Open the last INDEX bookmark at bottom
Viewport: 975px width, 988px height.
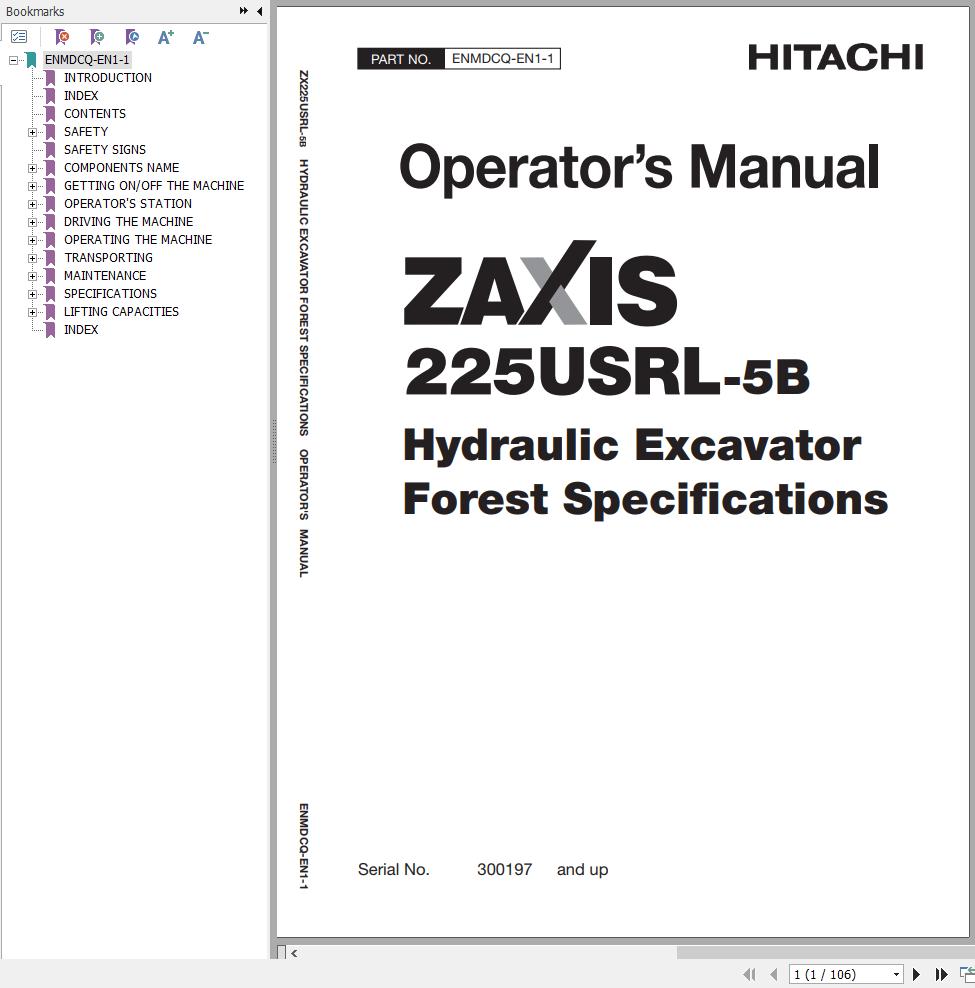click(x=81, y=330)
